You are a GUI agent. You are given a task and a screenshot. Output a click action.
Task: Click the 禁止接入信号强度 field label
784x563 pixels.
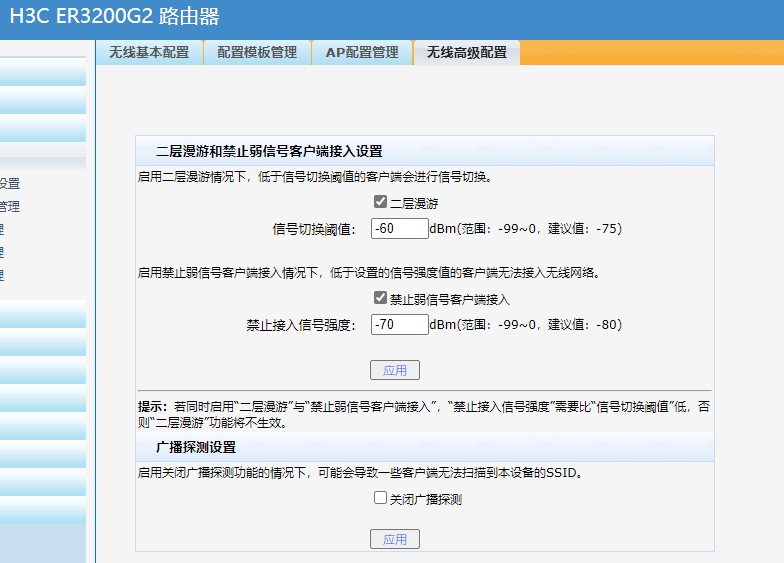[301, 325]
